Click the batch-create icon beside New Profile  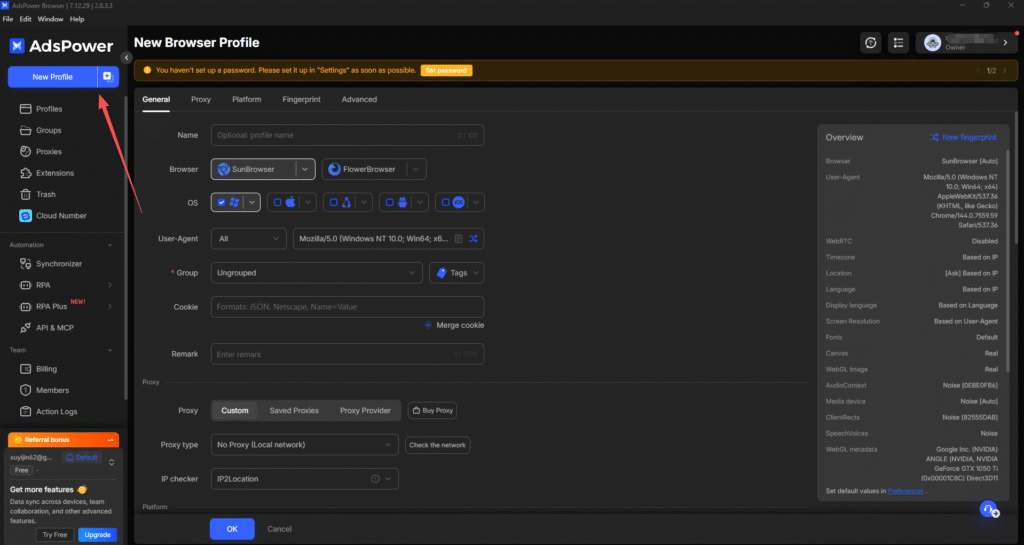click(x=107, y=77)
